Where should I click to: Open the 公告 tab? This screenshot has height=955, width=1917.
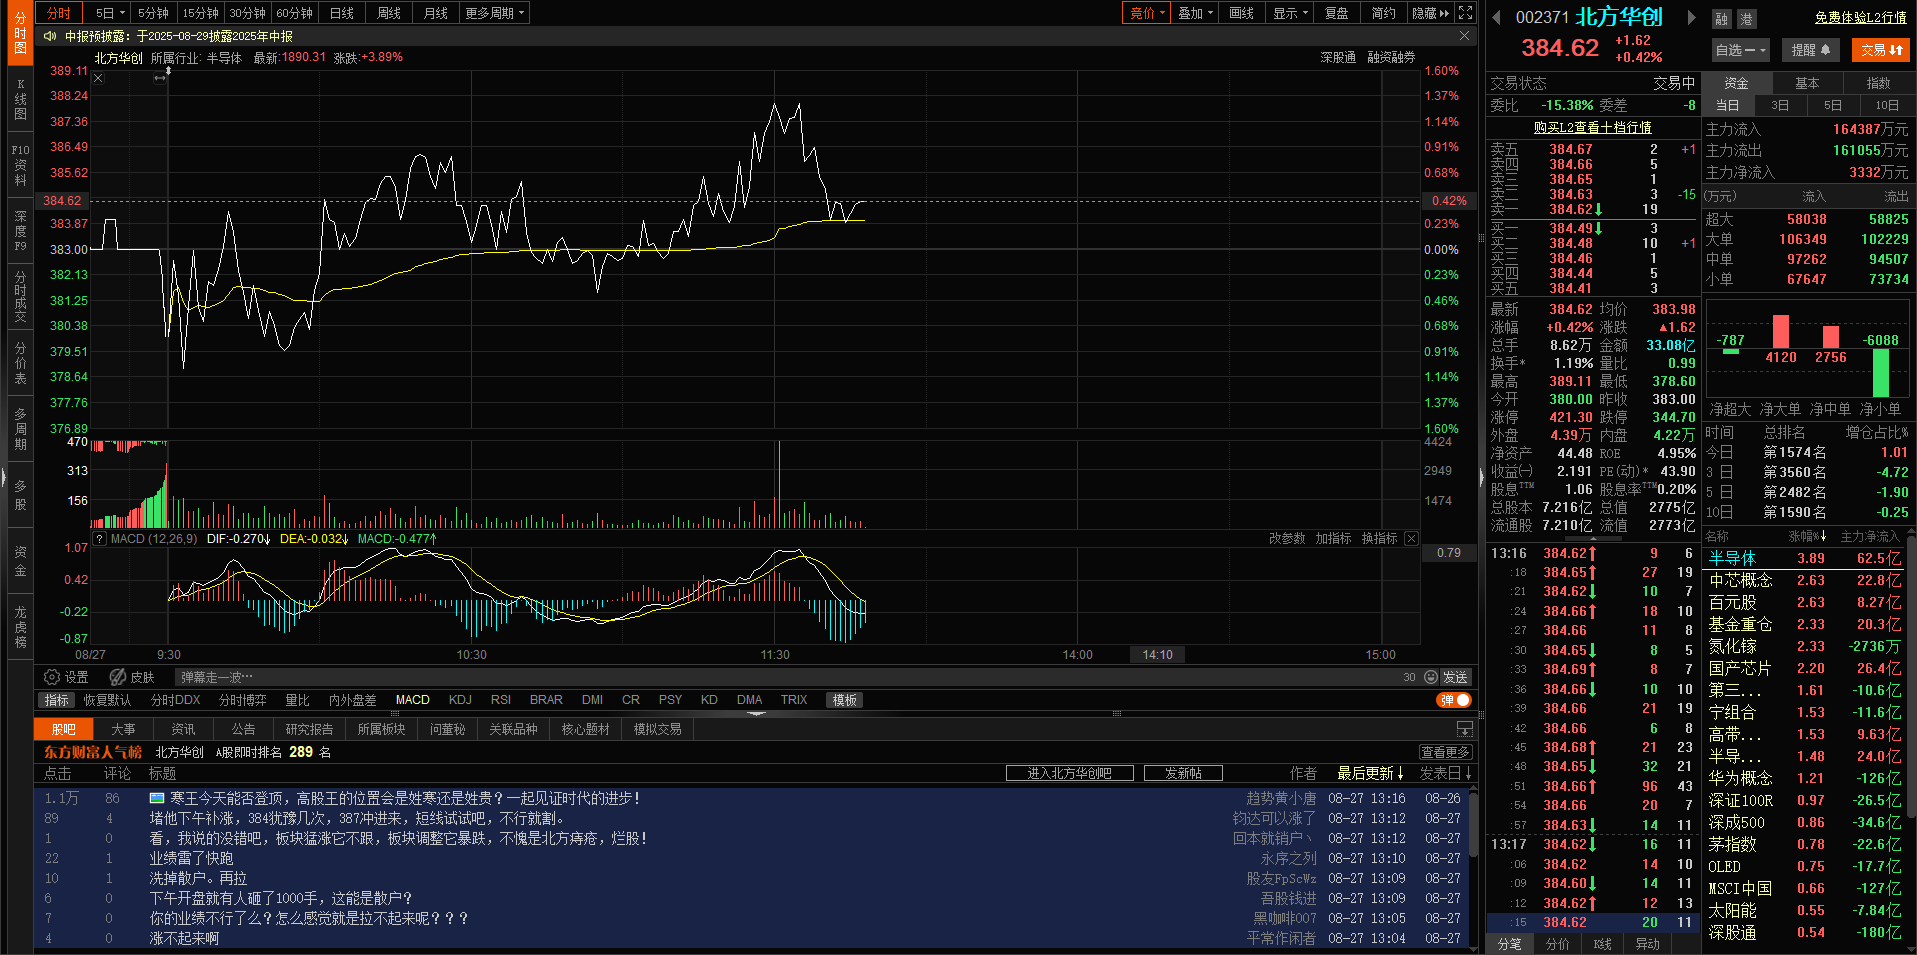coord(243,729)
